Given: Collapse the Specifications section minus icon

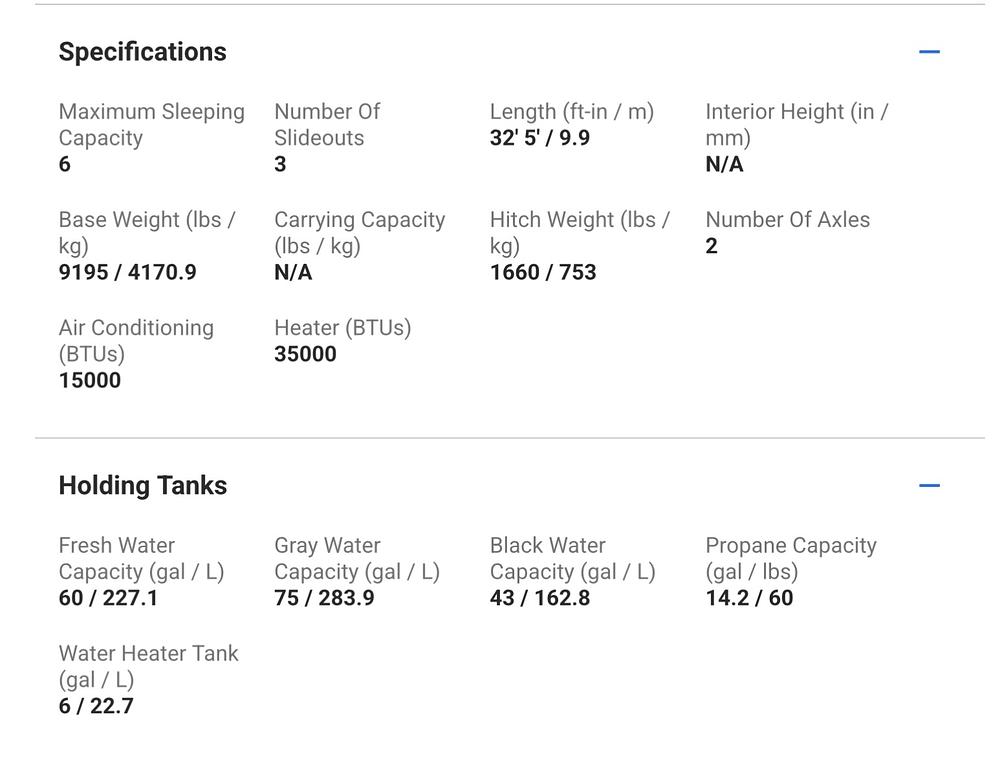Looking at the screenshot, I should point(929,52).
